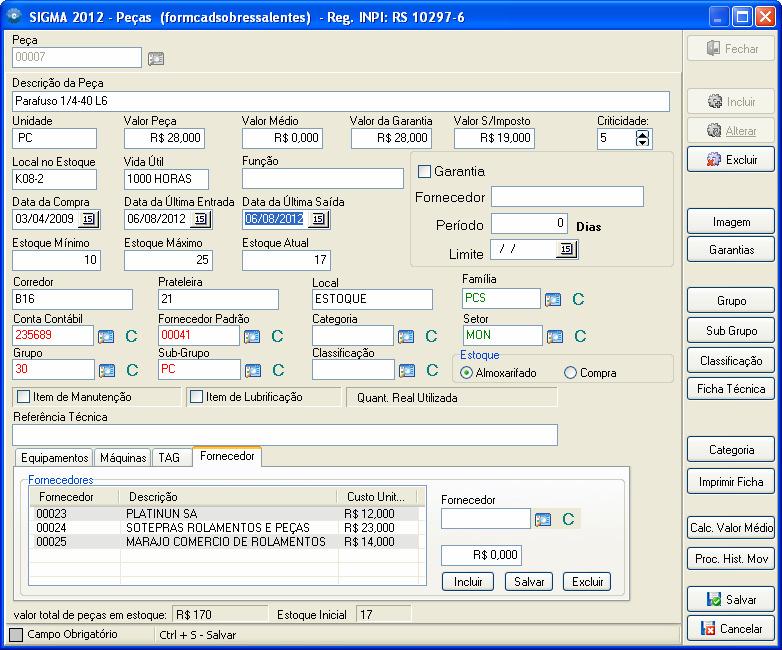Click Proc. Hist. Mov button
This screenshot has height=650, width=782.
(731, 559)
